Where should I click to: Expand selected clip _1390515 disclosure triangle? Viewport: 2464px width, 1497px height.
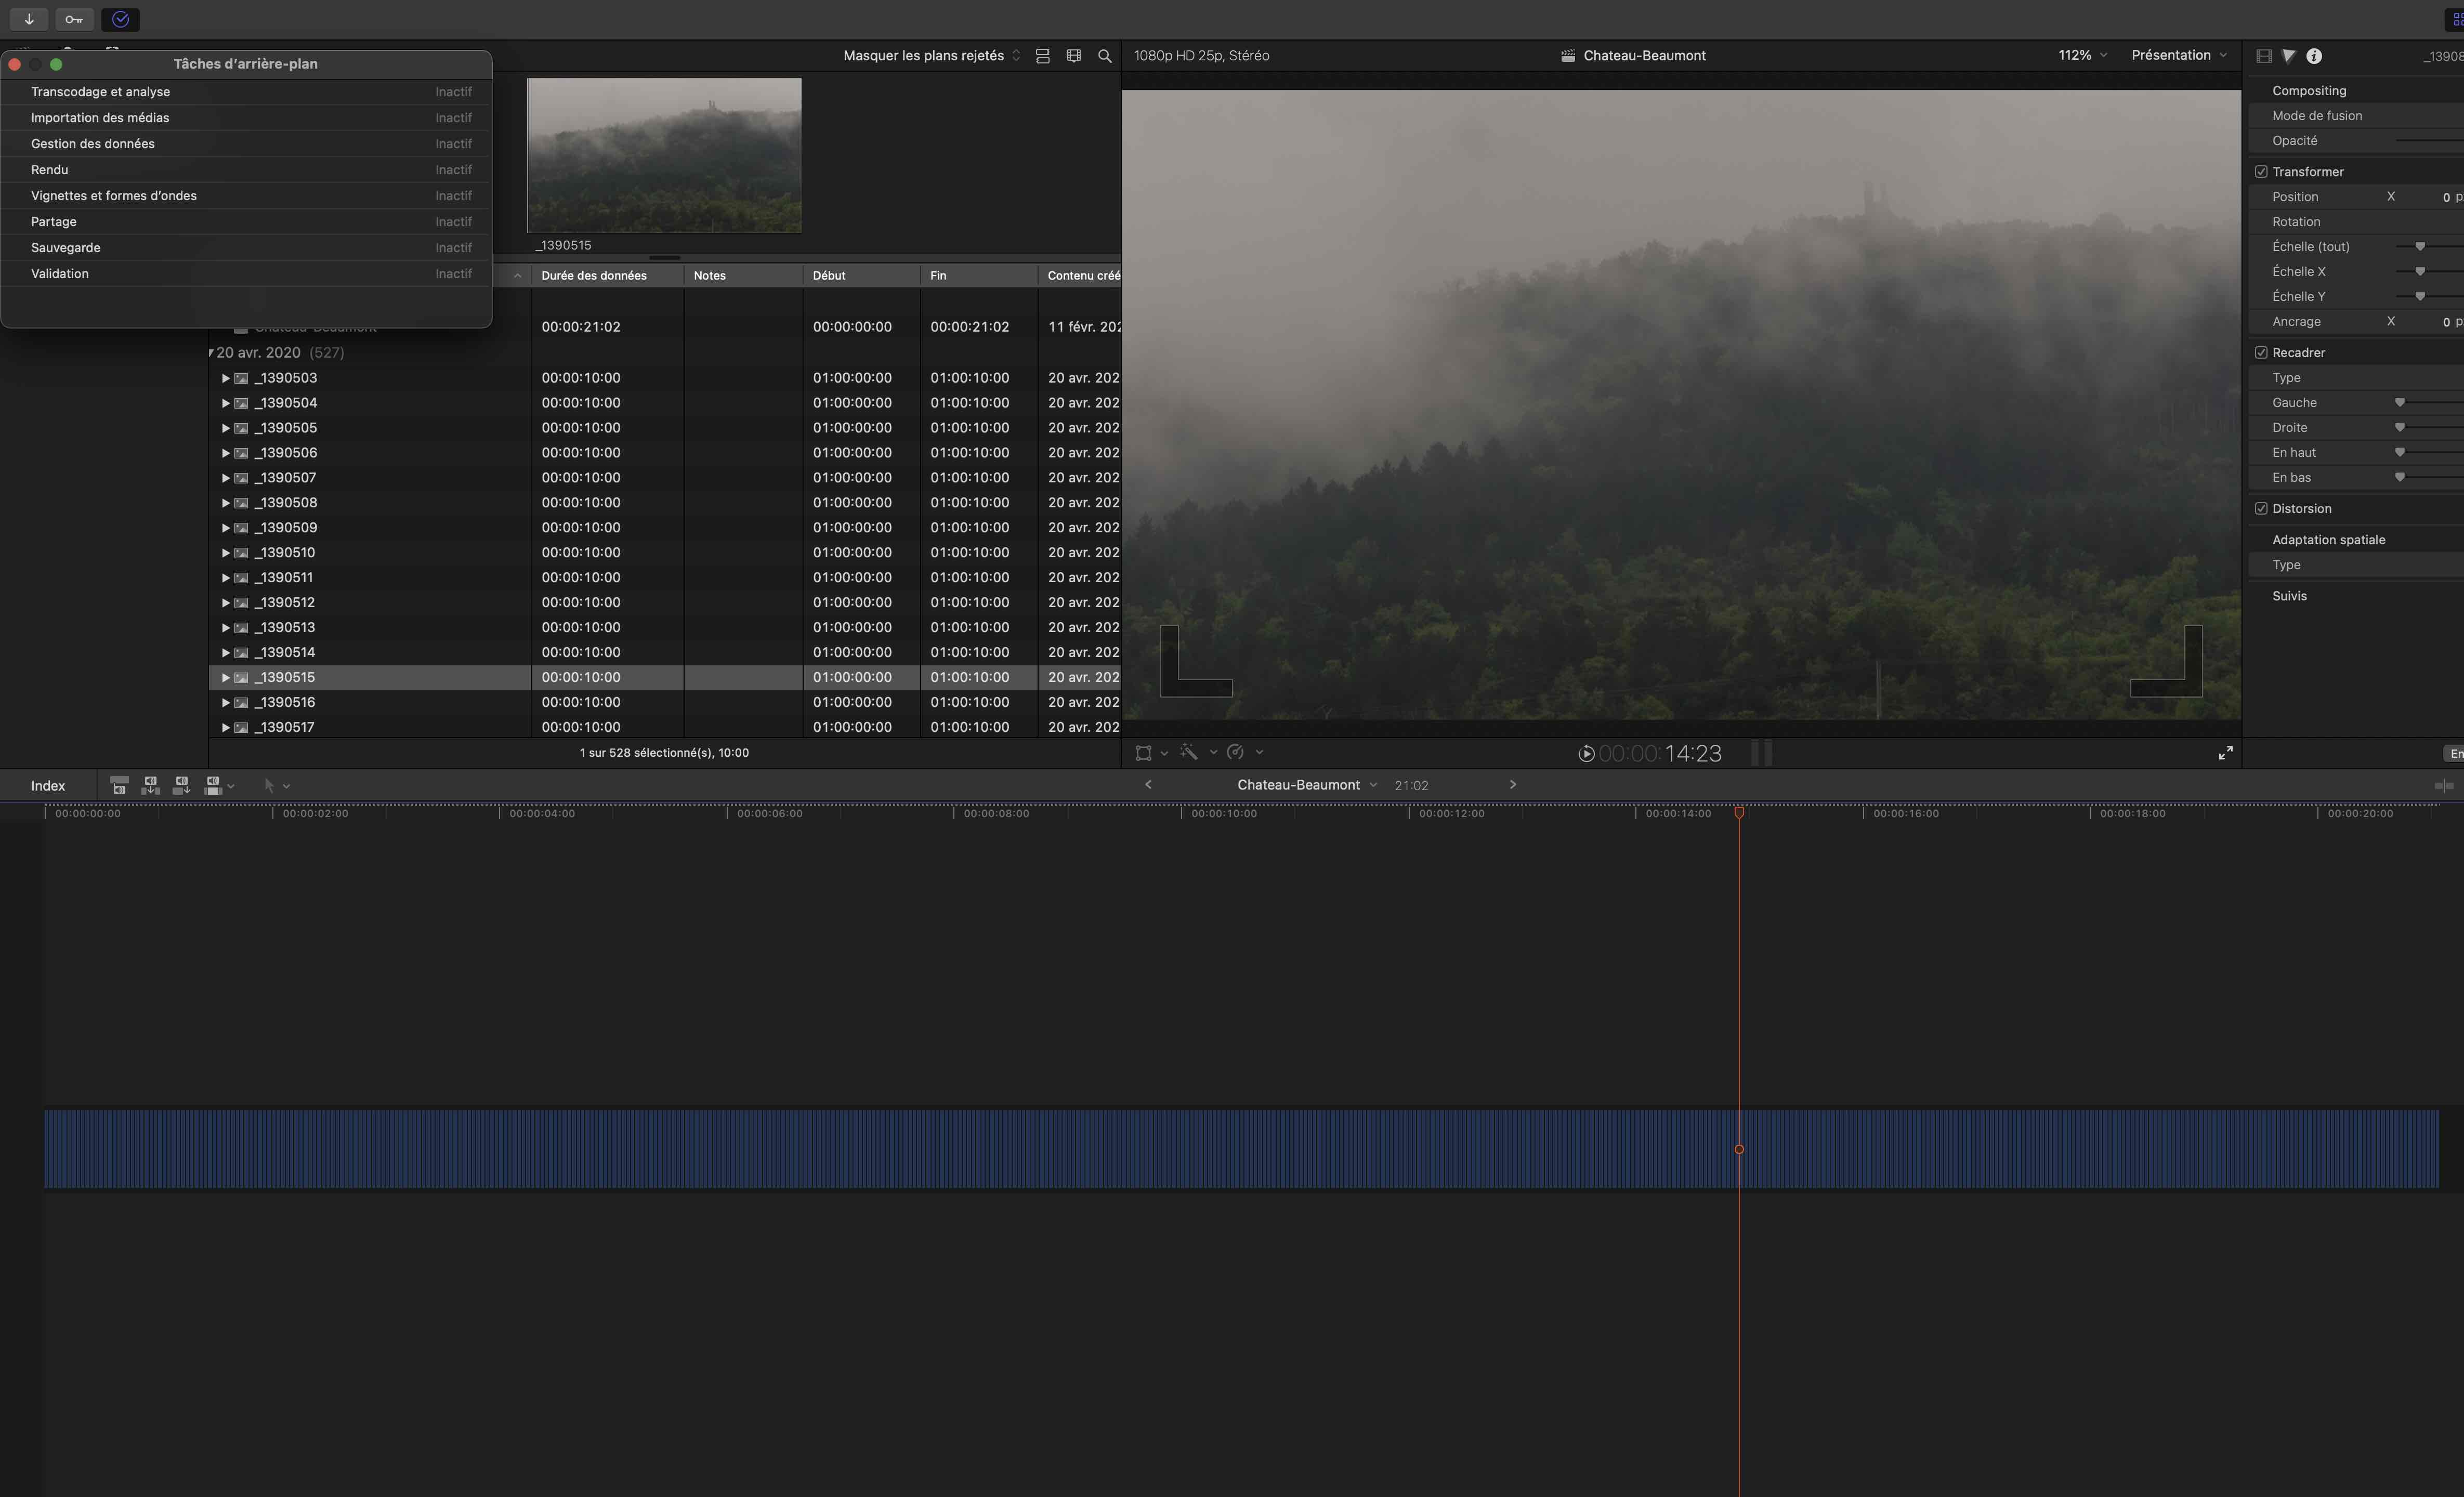pos(225,678)
